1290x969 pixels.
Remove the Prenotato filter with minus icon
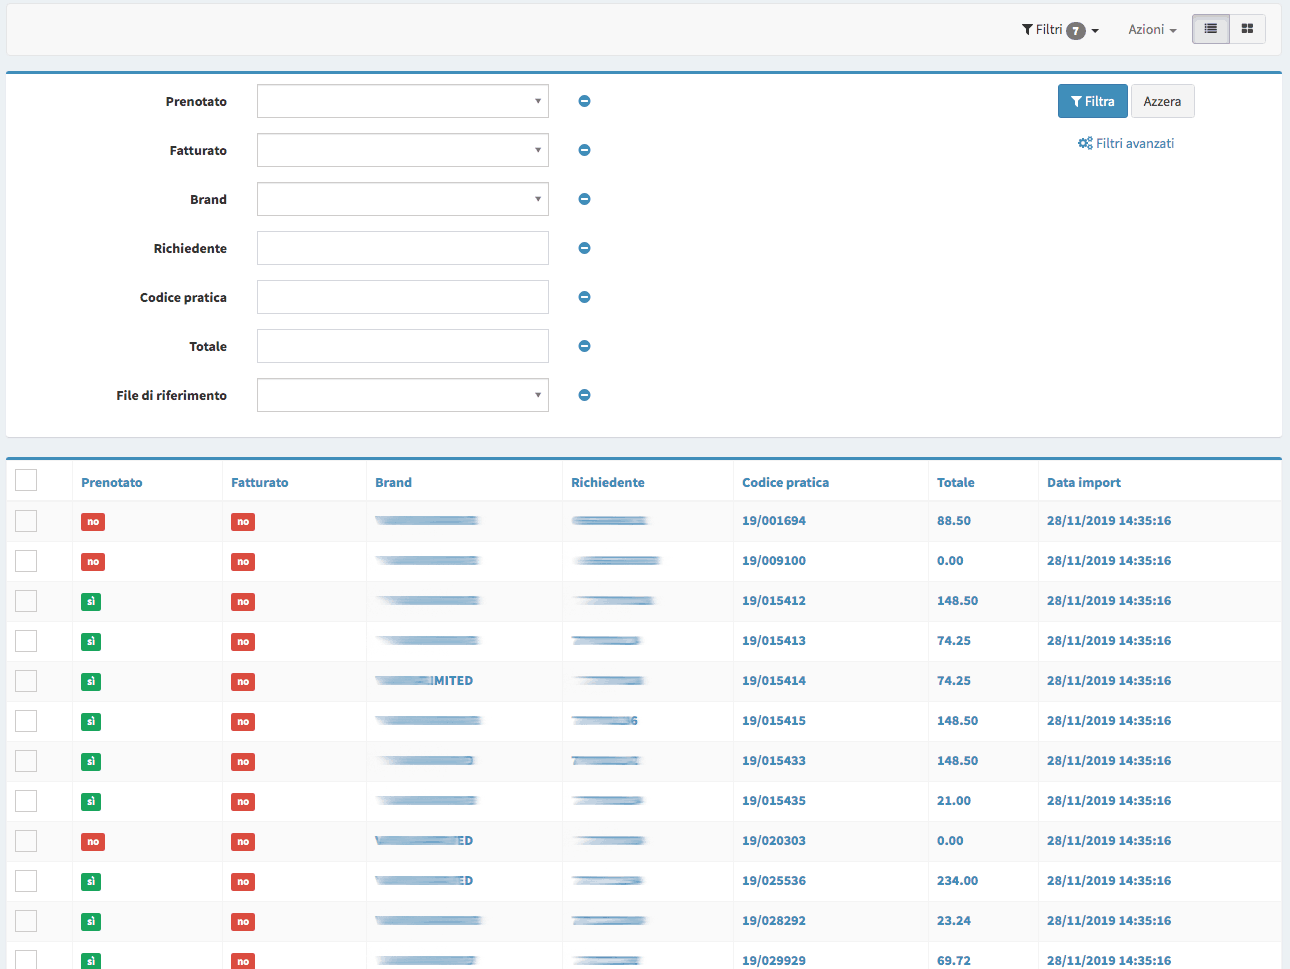tap(585, 101)
